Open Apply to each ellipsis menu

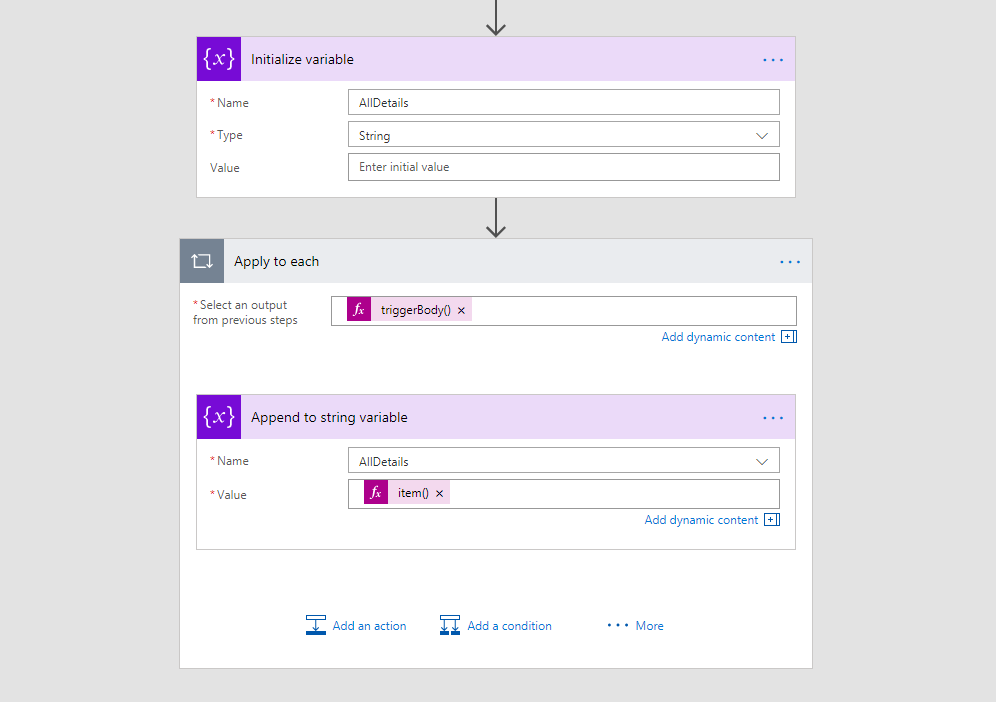[x=790, y=262]
